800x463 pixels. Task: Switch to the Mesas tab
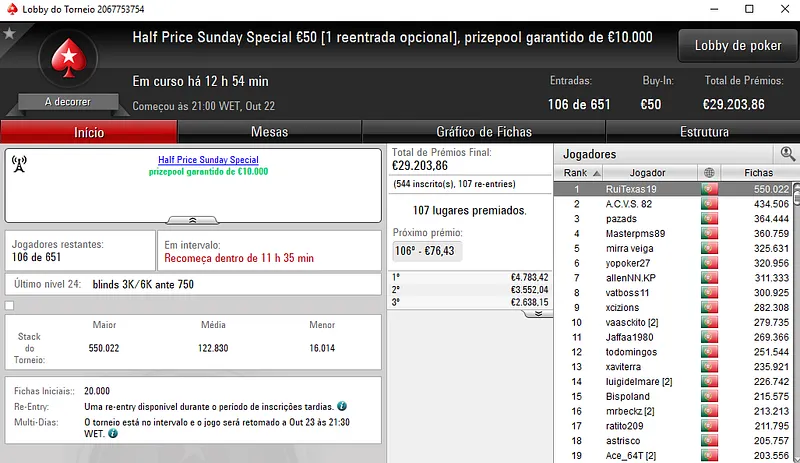(x=269, y=131)
